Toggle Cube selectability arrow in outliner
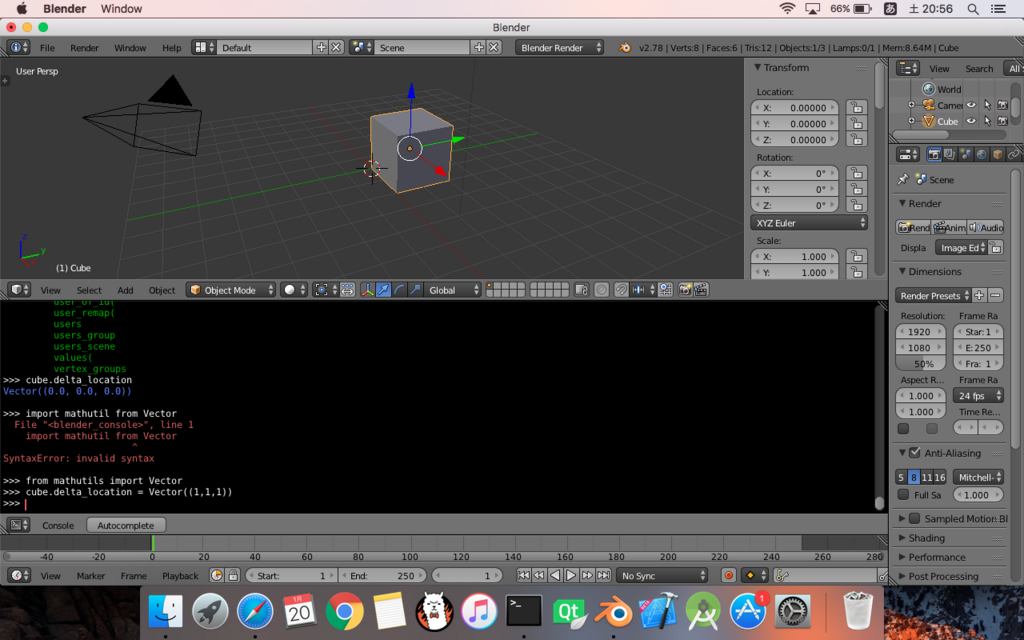 coord(987,121)
